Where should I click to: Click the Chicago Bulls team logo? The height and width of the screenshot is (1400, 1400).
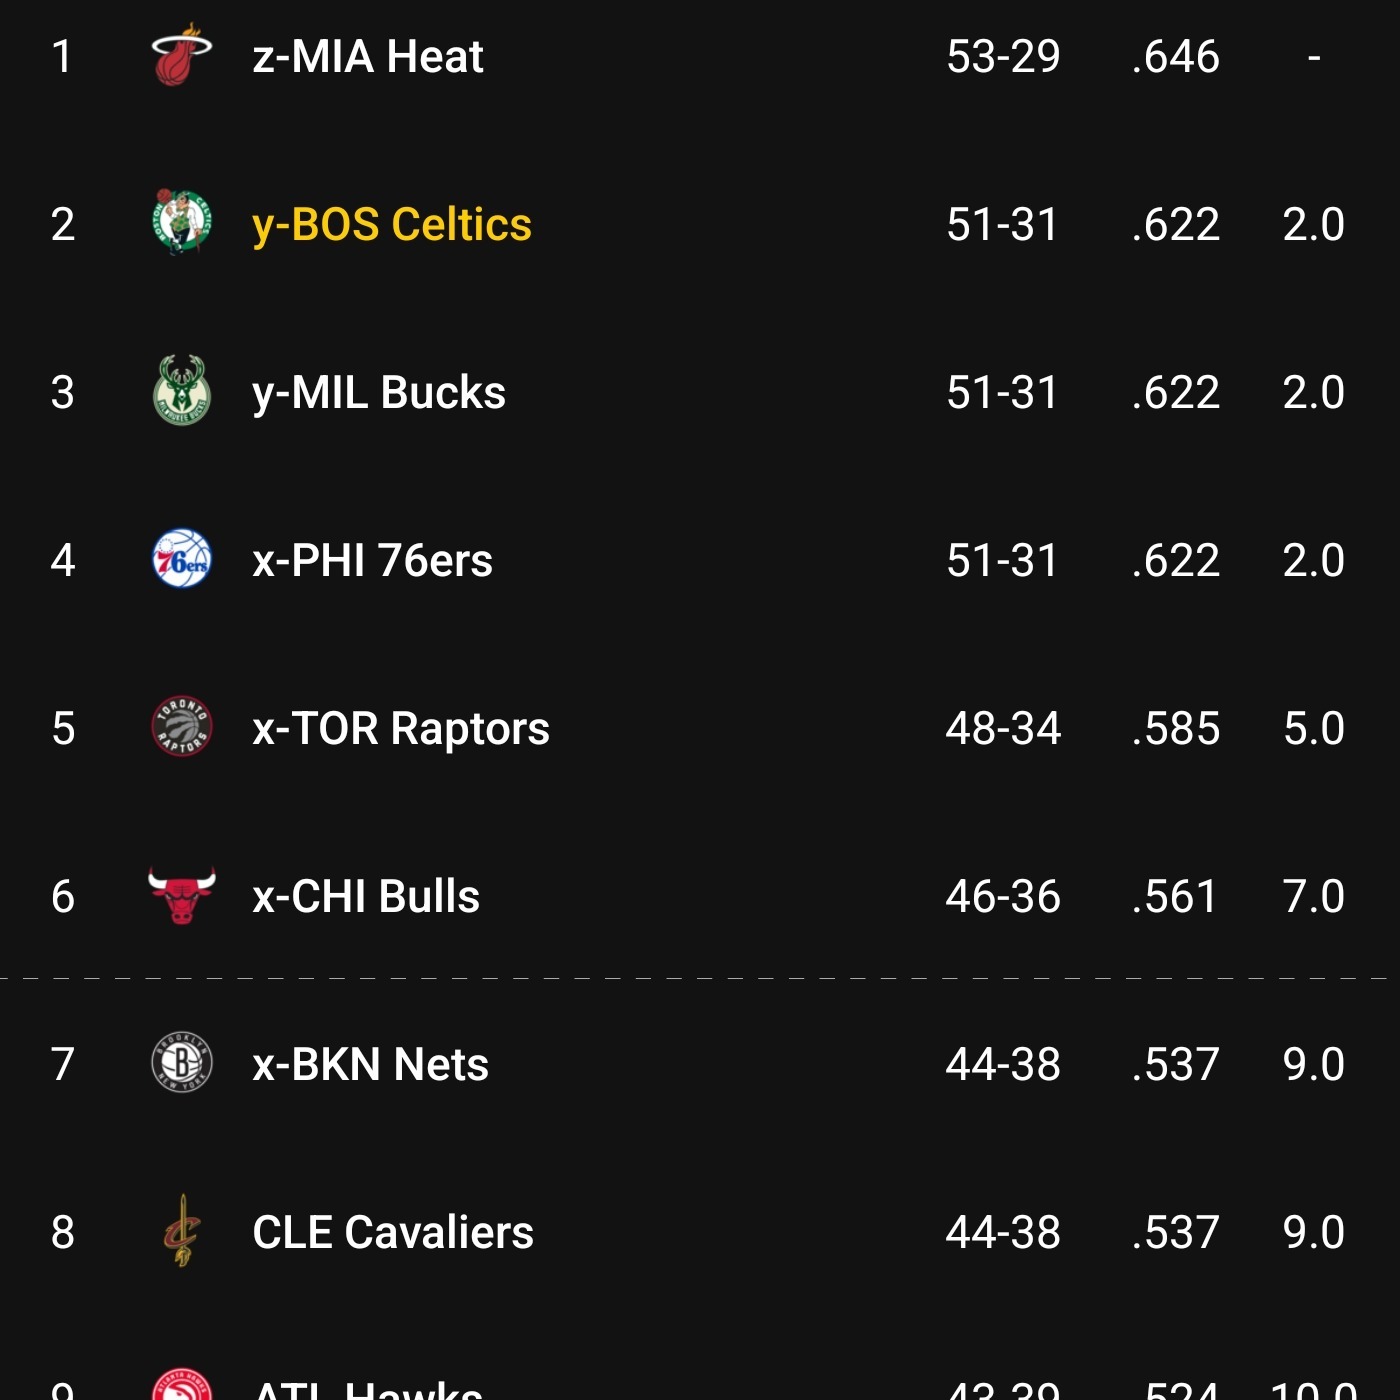(x=181, y=895)
